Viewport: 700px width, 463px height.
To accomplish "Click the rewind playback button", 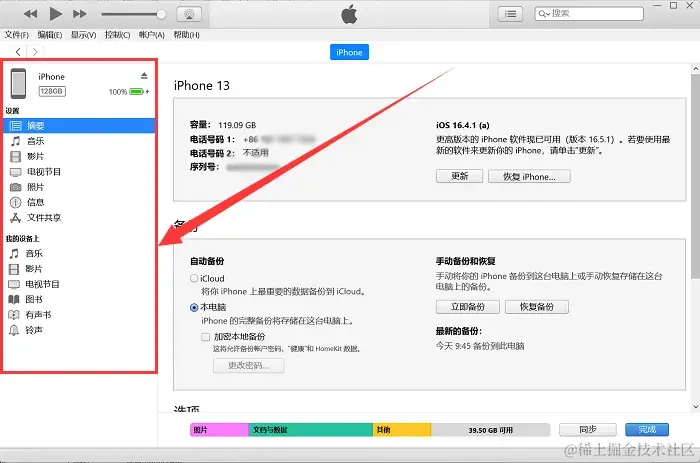I will pyautogui.click(x=30, y=14).
